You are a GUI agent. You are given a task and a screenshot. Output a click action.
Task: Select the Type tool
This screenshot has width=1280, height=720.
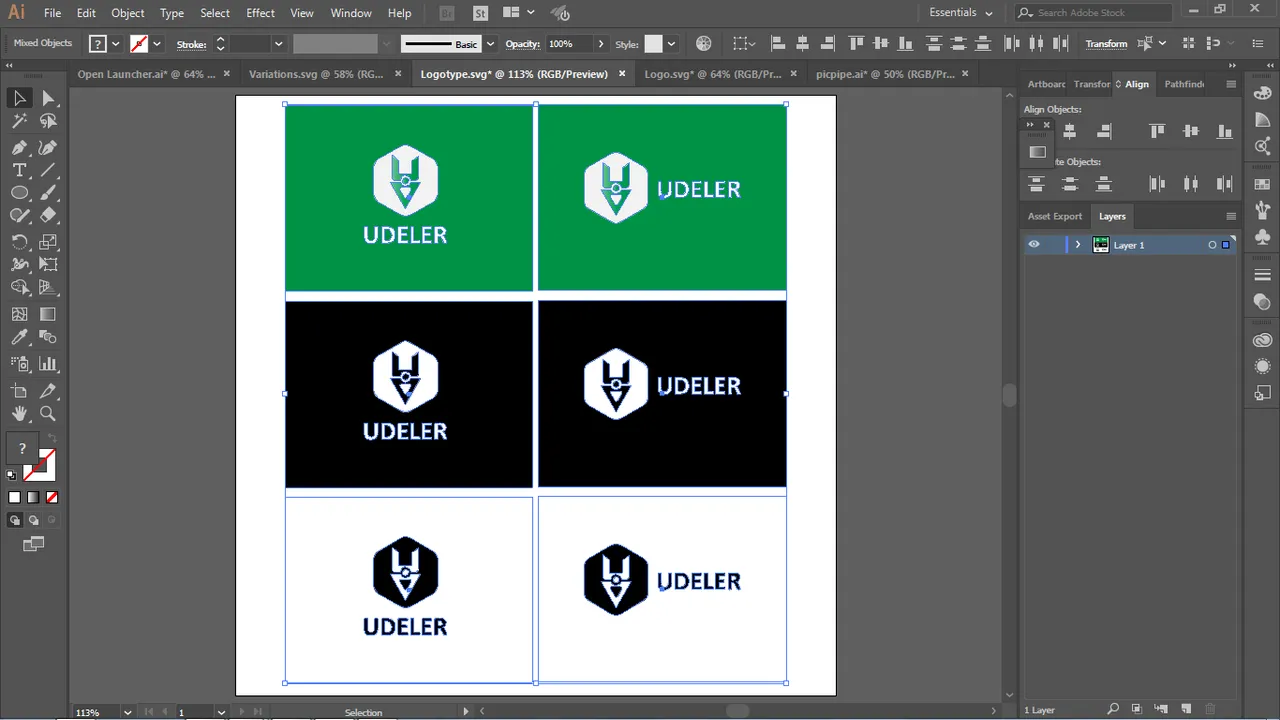pos(19,171)
